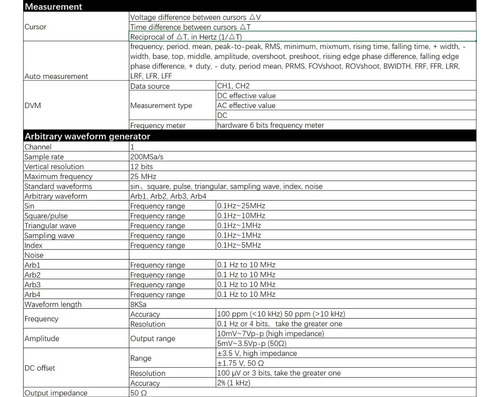Click the Sin row label
The width and height of the screenshot is (500, 397).
click(76, 206)
